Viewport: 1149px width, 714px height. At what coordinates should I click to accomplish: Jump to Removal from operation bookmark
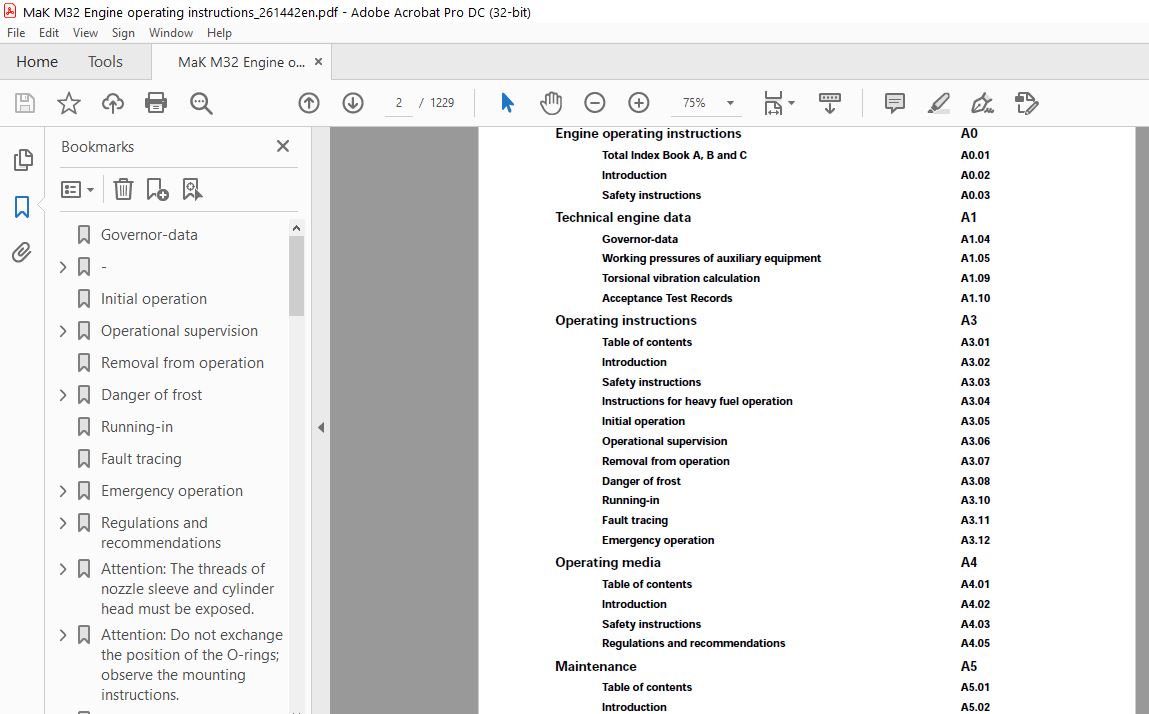tap(182, 363)
